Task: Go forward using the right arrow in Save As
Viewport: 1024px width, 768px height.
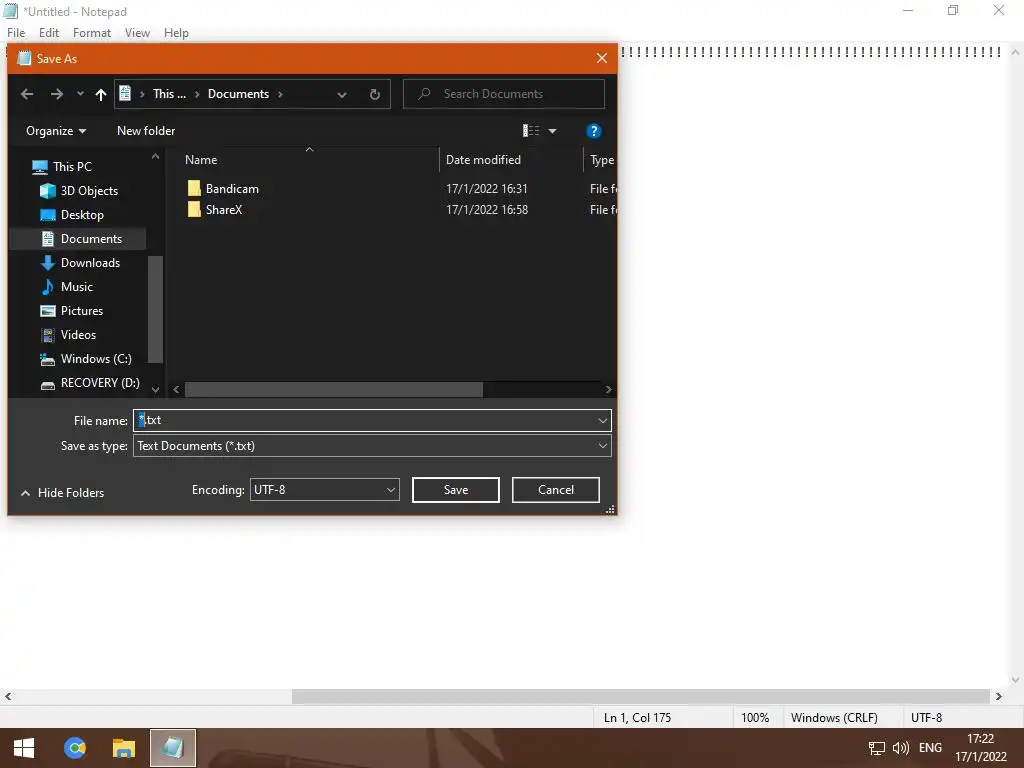Action: pyautogui.click(x=57, y=94)
